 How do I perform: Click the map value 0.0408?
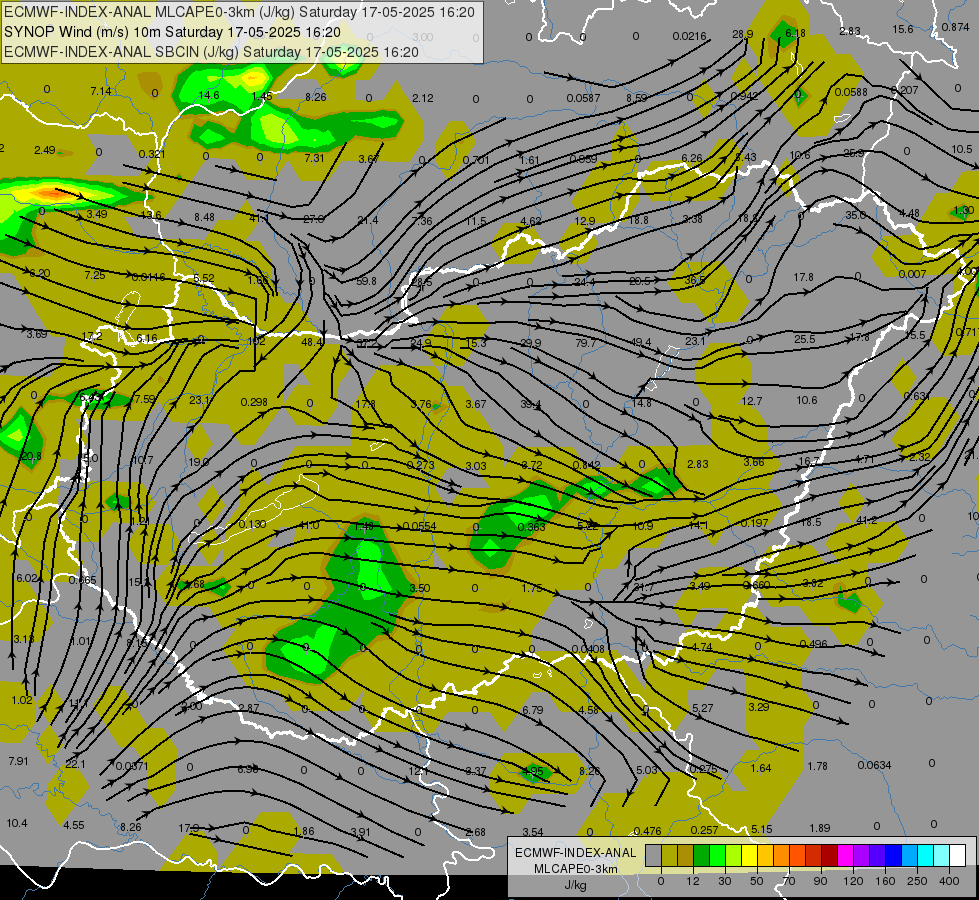click(588, 650)
